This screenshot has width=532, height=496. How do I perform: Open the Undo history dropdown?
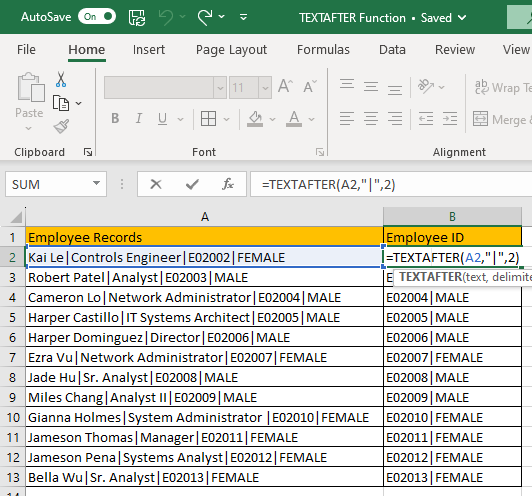tap(183, 17)
